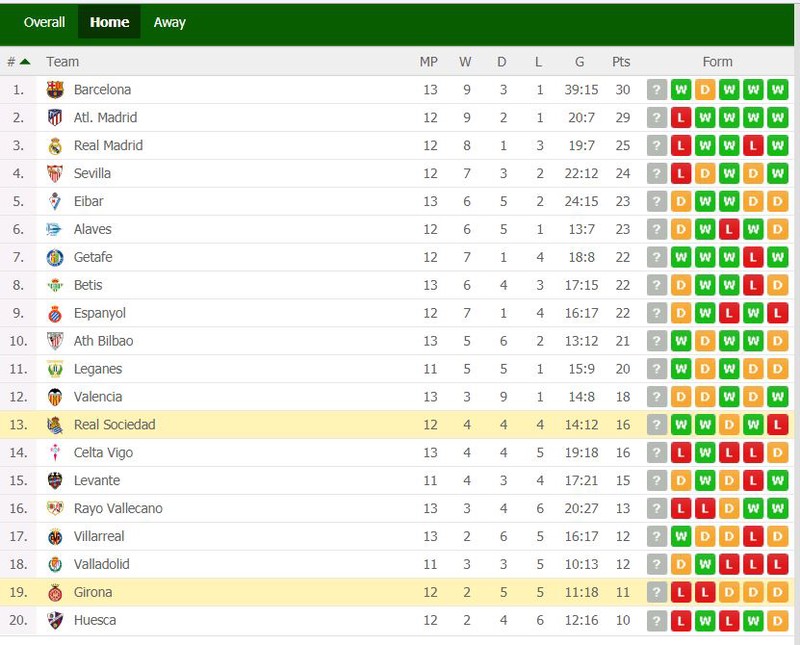Open the Rayo Vallecano team link

(x=118, y=509)
